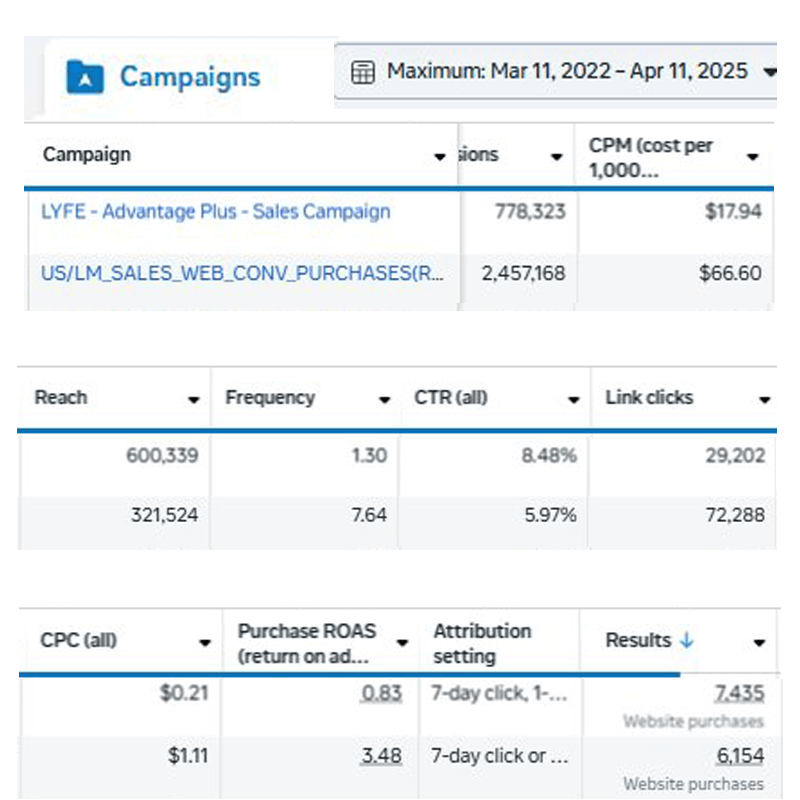Open the US/LM_SALES_WEB_CONV_PURCHASES campaign link
800x800 pixels.
tap(242, 273)
